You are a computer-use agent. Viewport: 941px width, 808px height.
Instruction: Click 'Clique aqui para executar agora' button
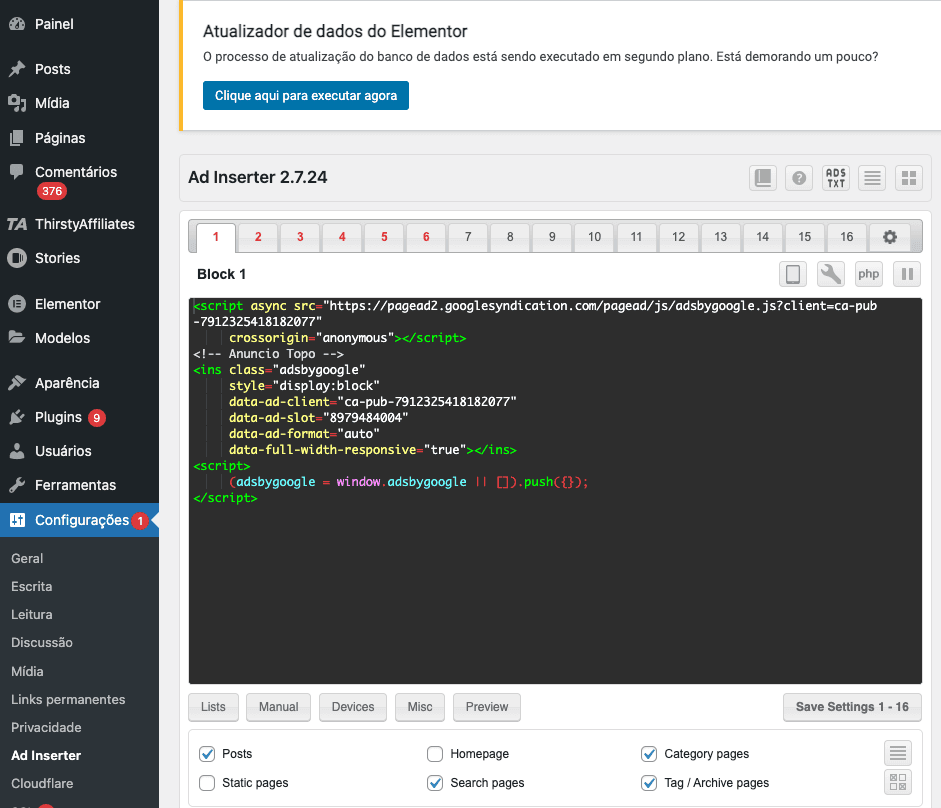305,95
